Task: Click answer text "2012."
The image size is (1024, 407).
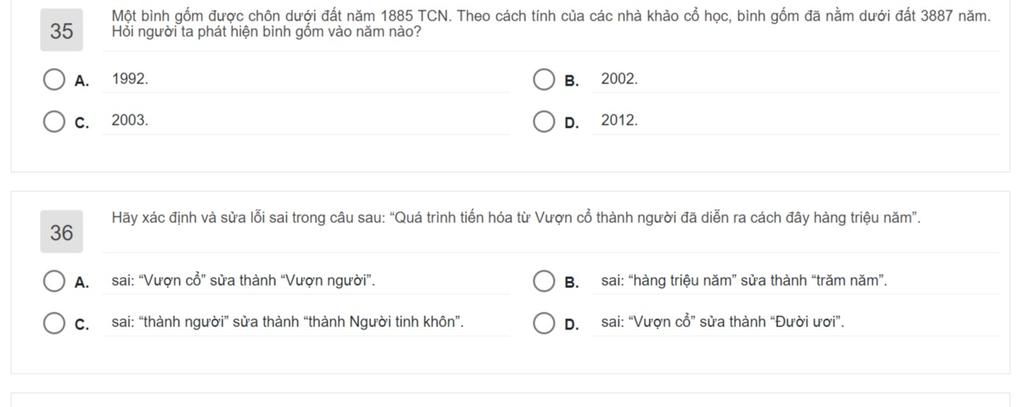Action: tap(620, 120)
